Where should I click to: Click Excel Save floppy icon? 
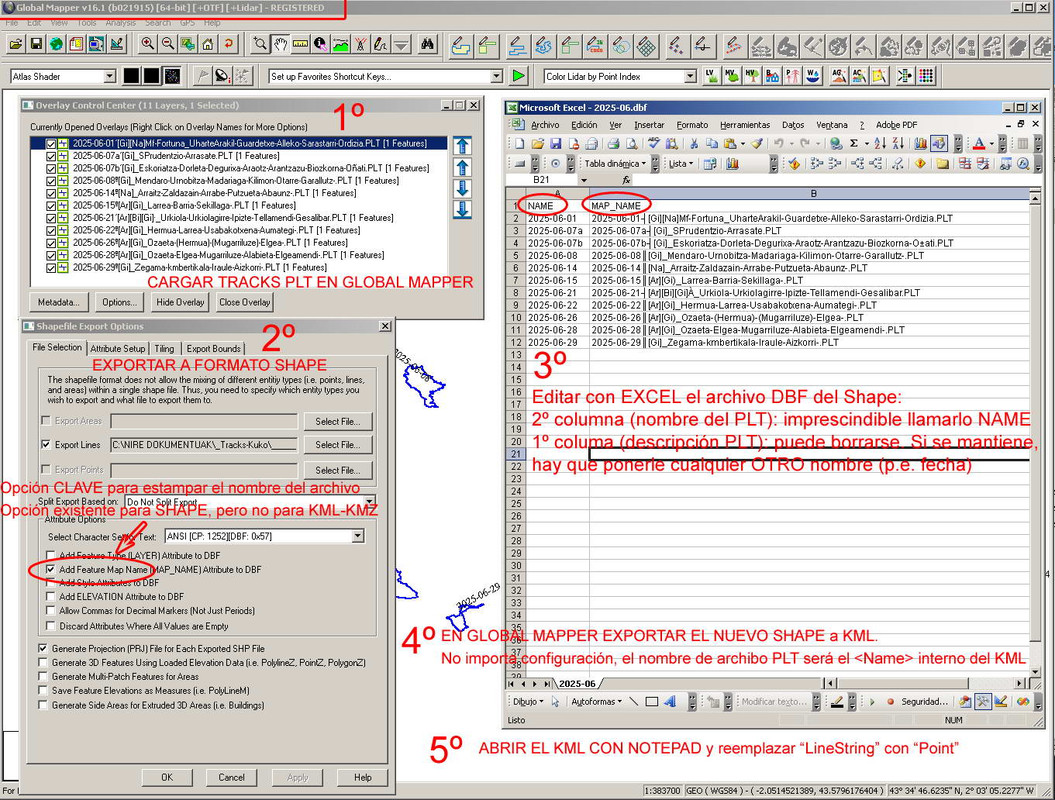[x=555, y=143]
